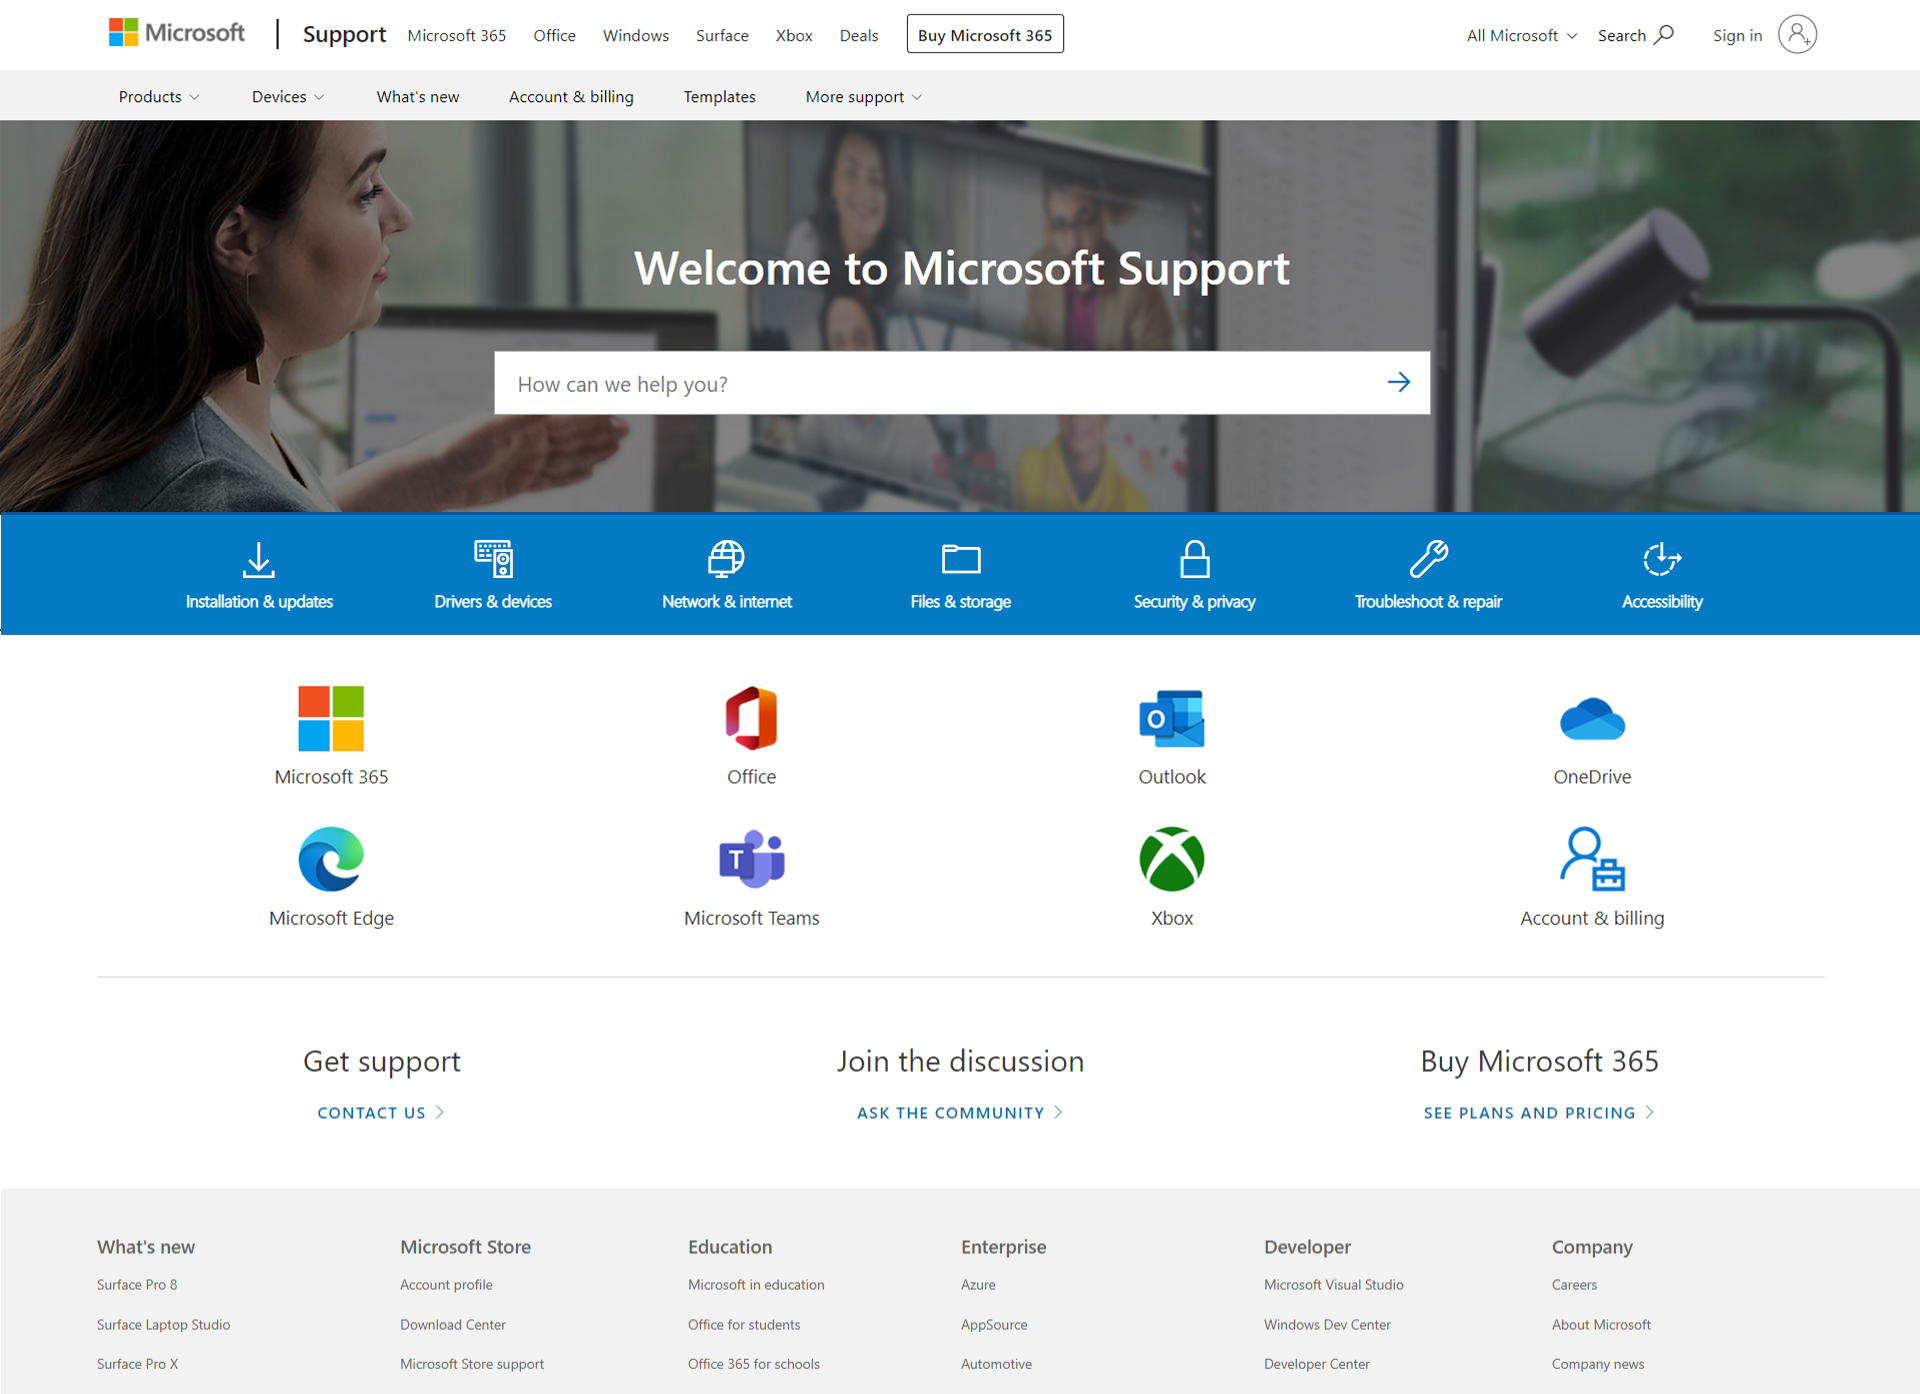
Task: Open the Drivers & devices icon
Action: [x=493, y=559]
